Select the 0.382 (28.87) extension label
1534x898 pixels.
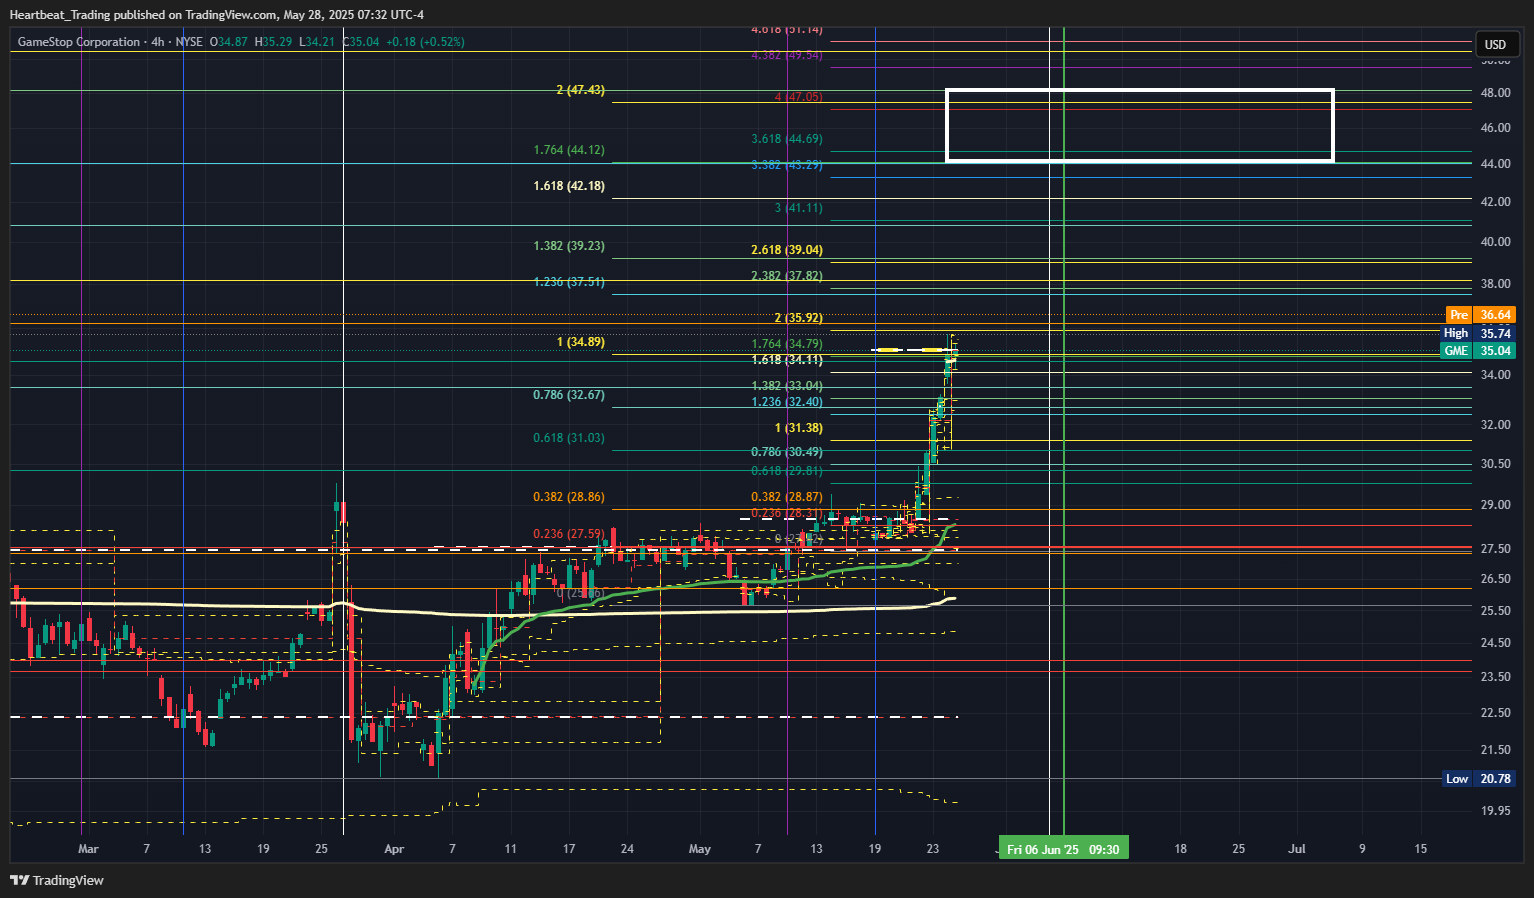787,497
